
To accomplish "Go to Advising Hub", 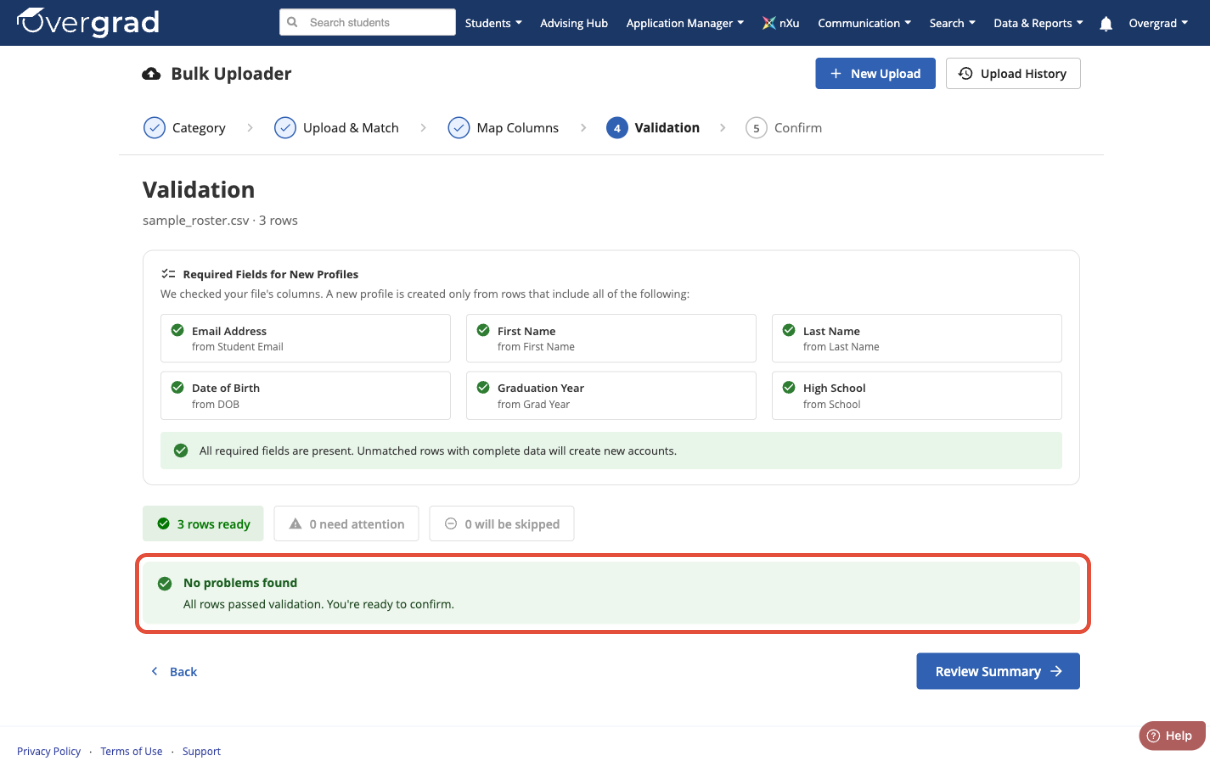I will [574, 23].
